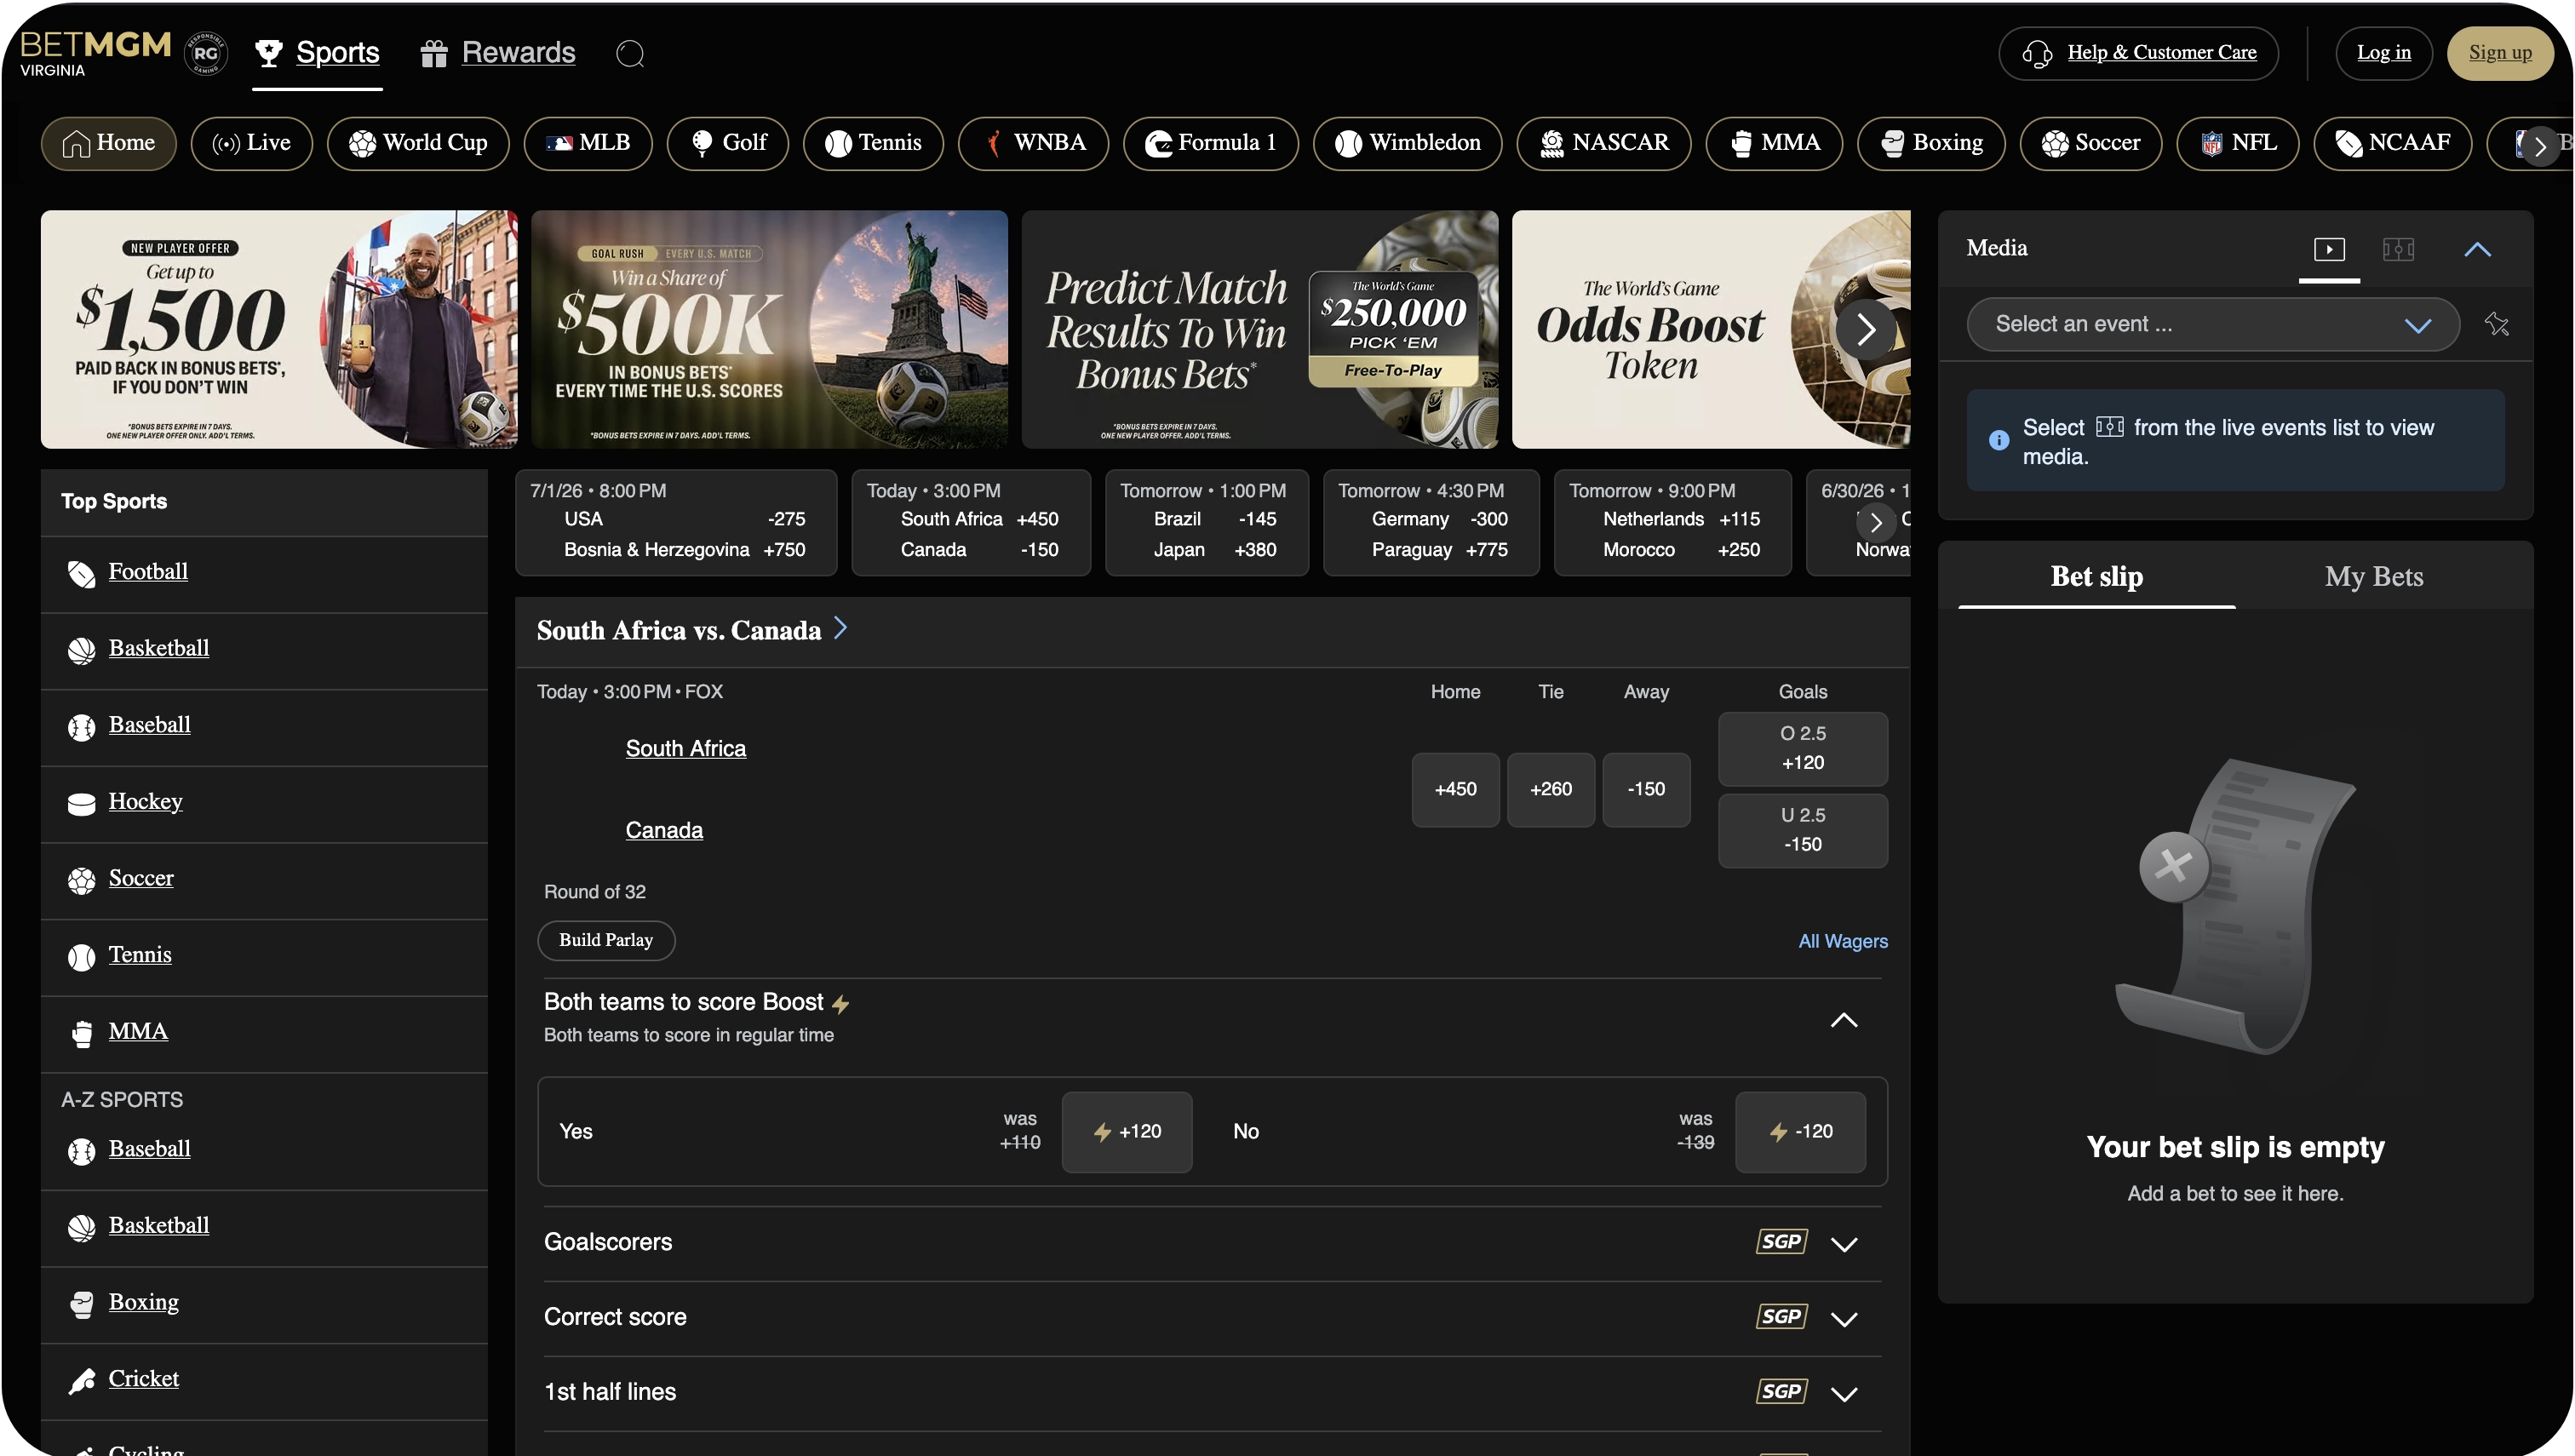Collapse the Media panel chevron

pyautogui.click(x=2477, y=249)
